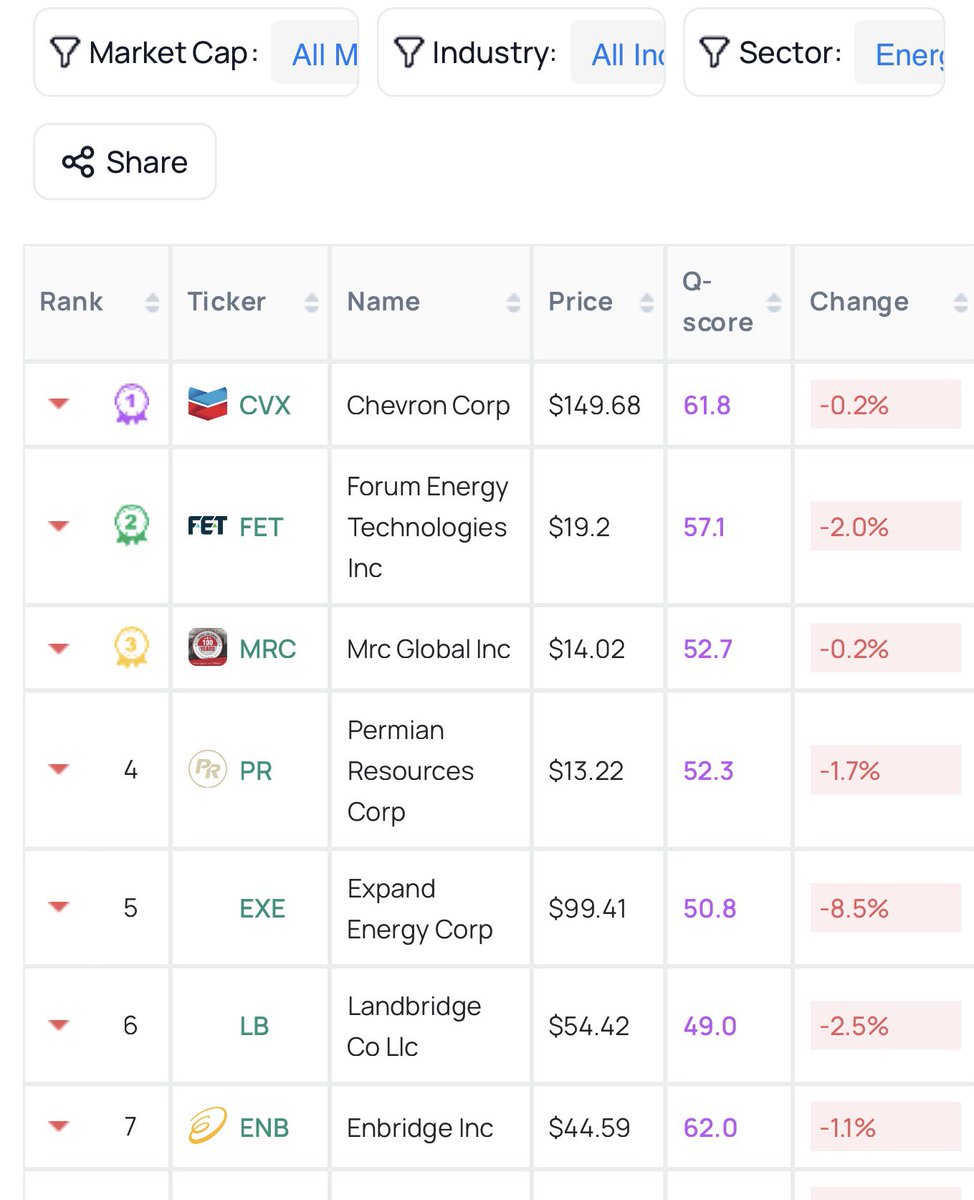974x1200 pixels.
Task: Click the 61.8 Q-score value
Action: pyautogui.click(x=707, y=405)
